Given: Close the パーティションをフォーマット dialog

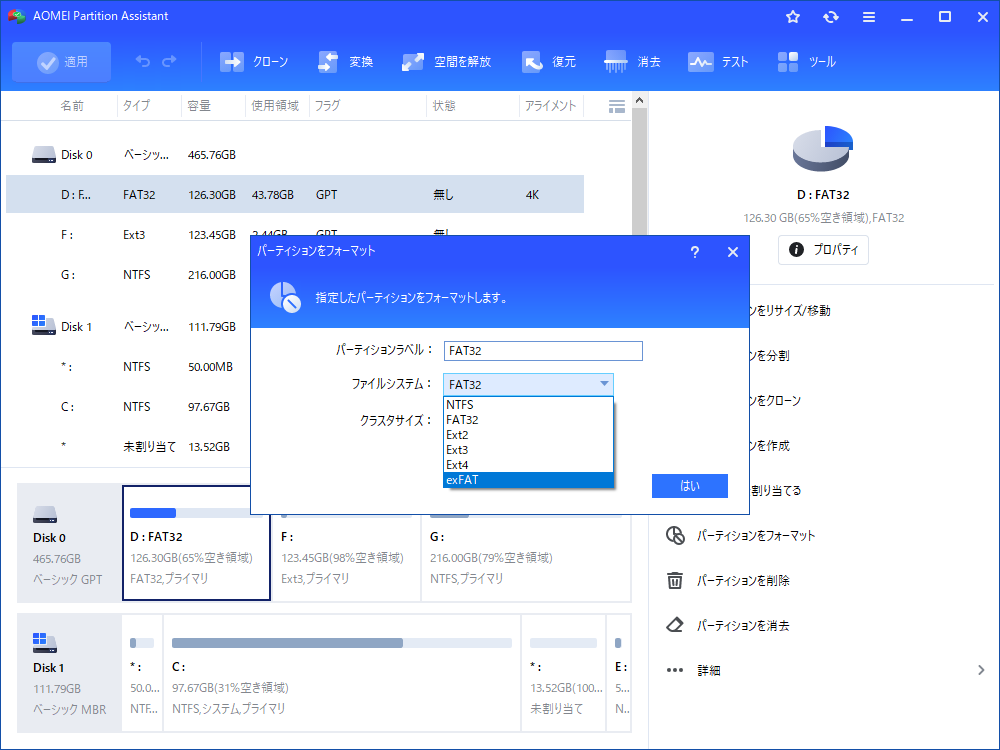Looking at the screenshot, I should [733, 252].
